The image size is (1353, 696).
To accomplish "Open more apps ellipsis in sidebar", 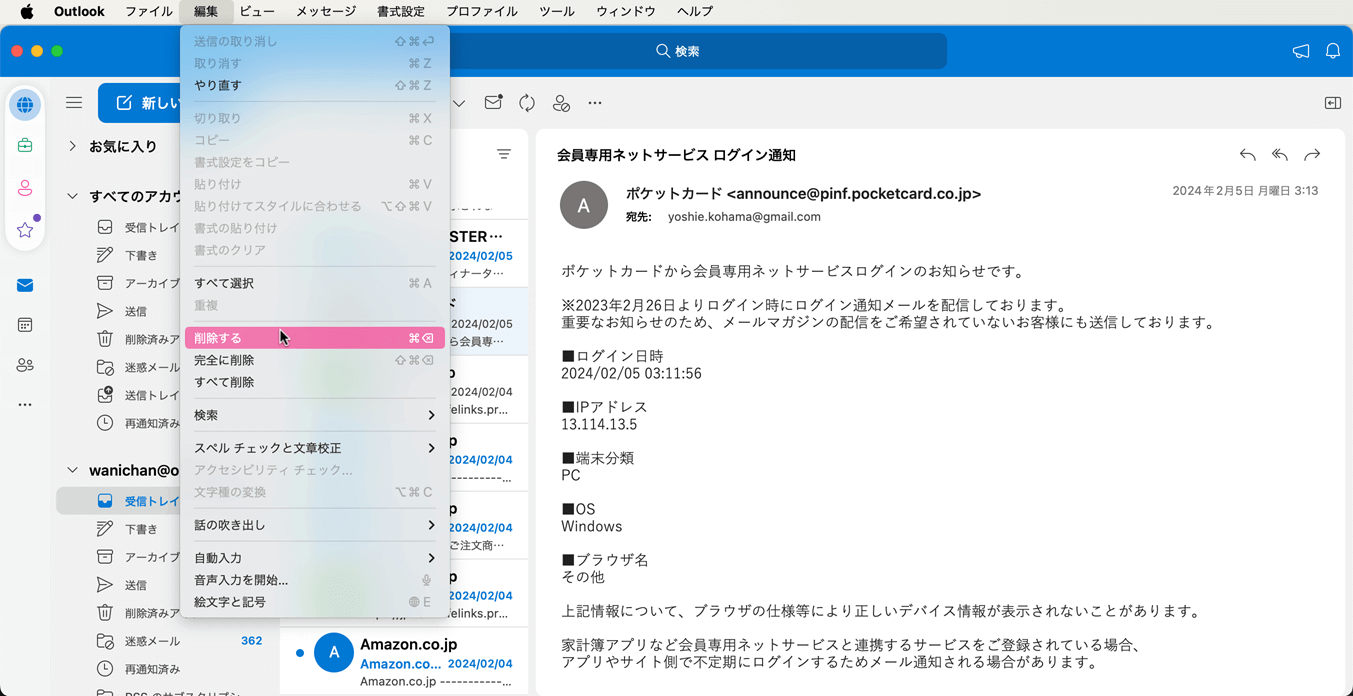I will 25,405.
